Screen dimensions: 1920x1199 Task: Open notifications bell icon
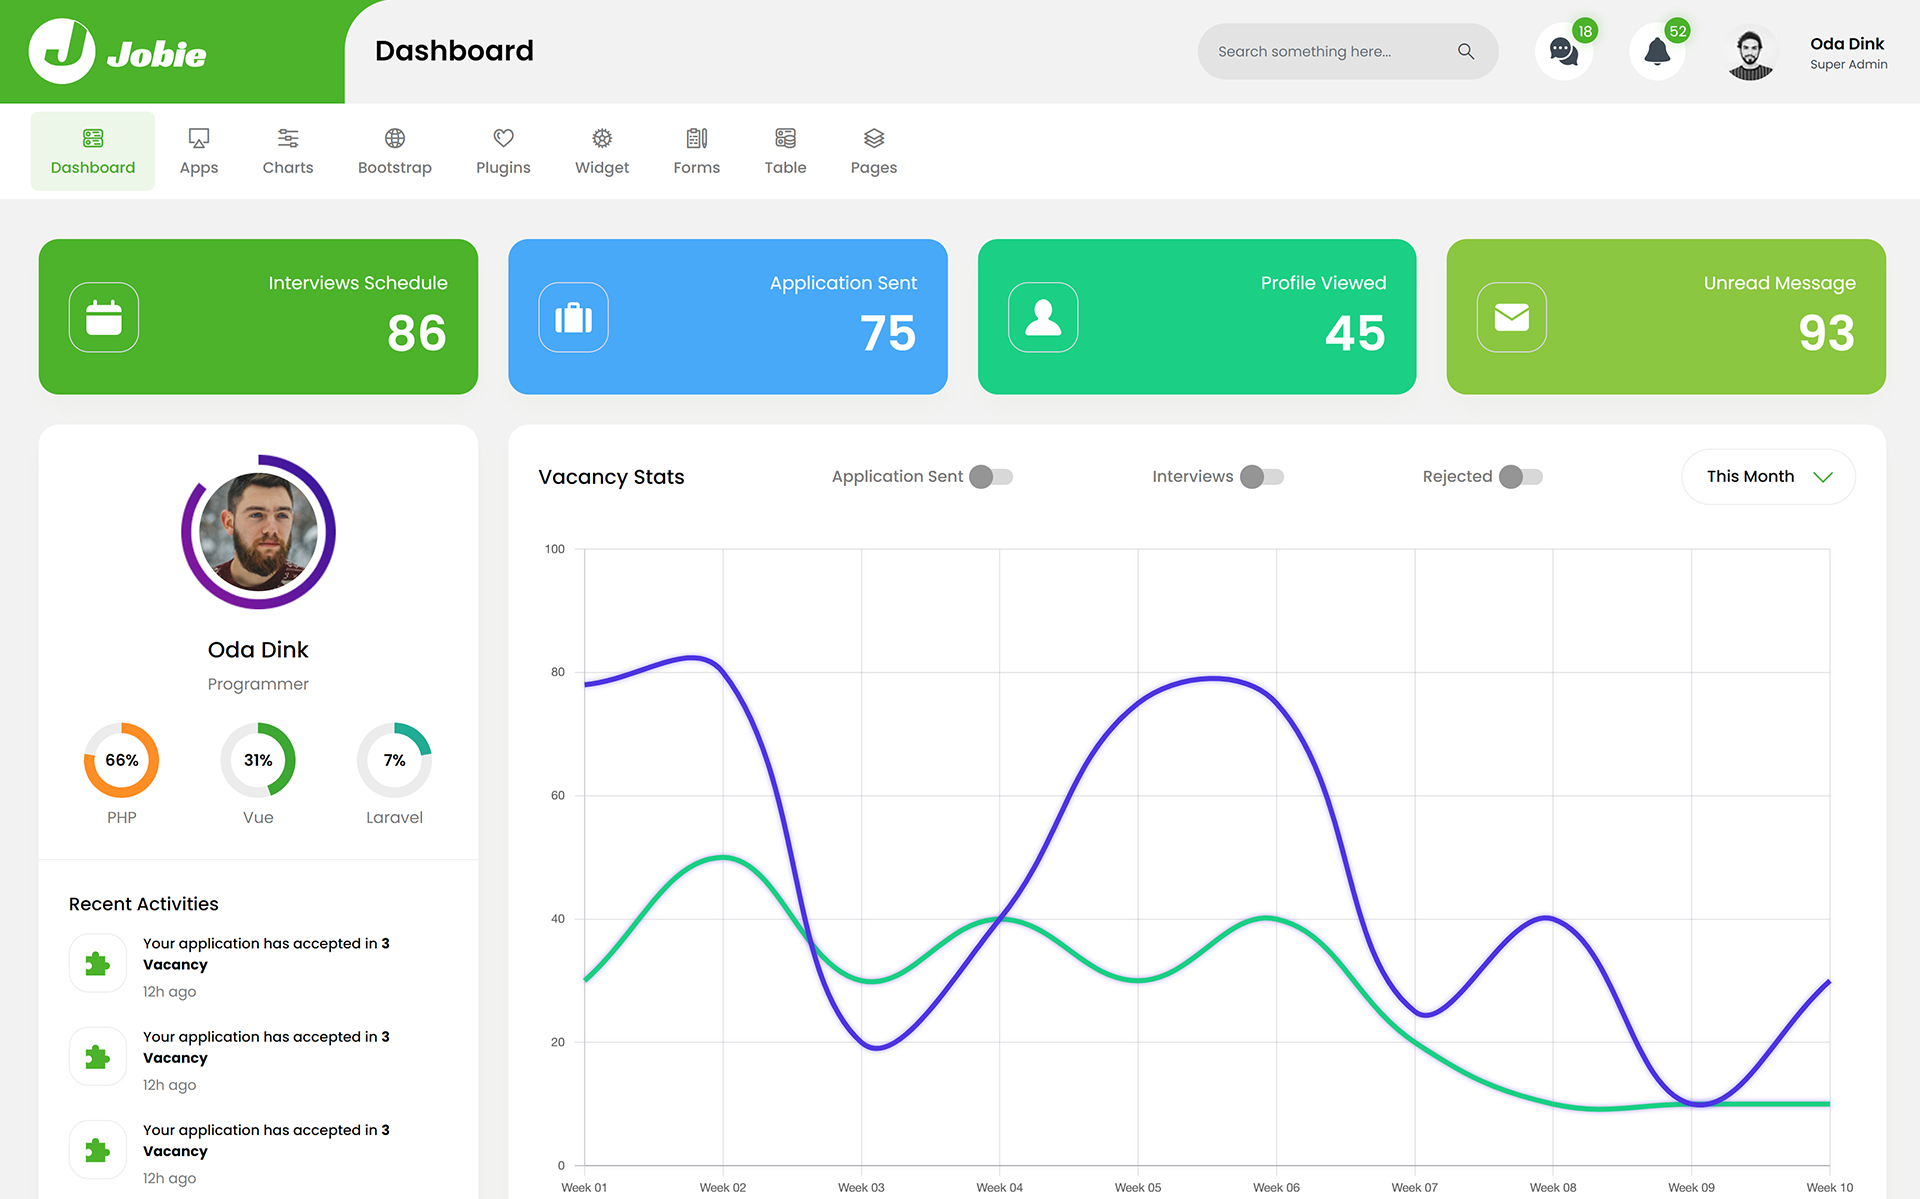[x=1657, y=52]
